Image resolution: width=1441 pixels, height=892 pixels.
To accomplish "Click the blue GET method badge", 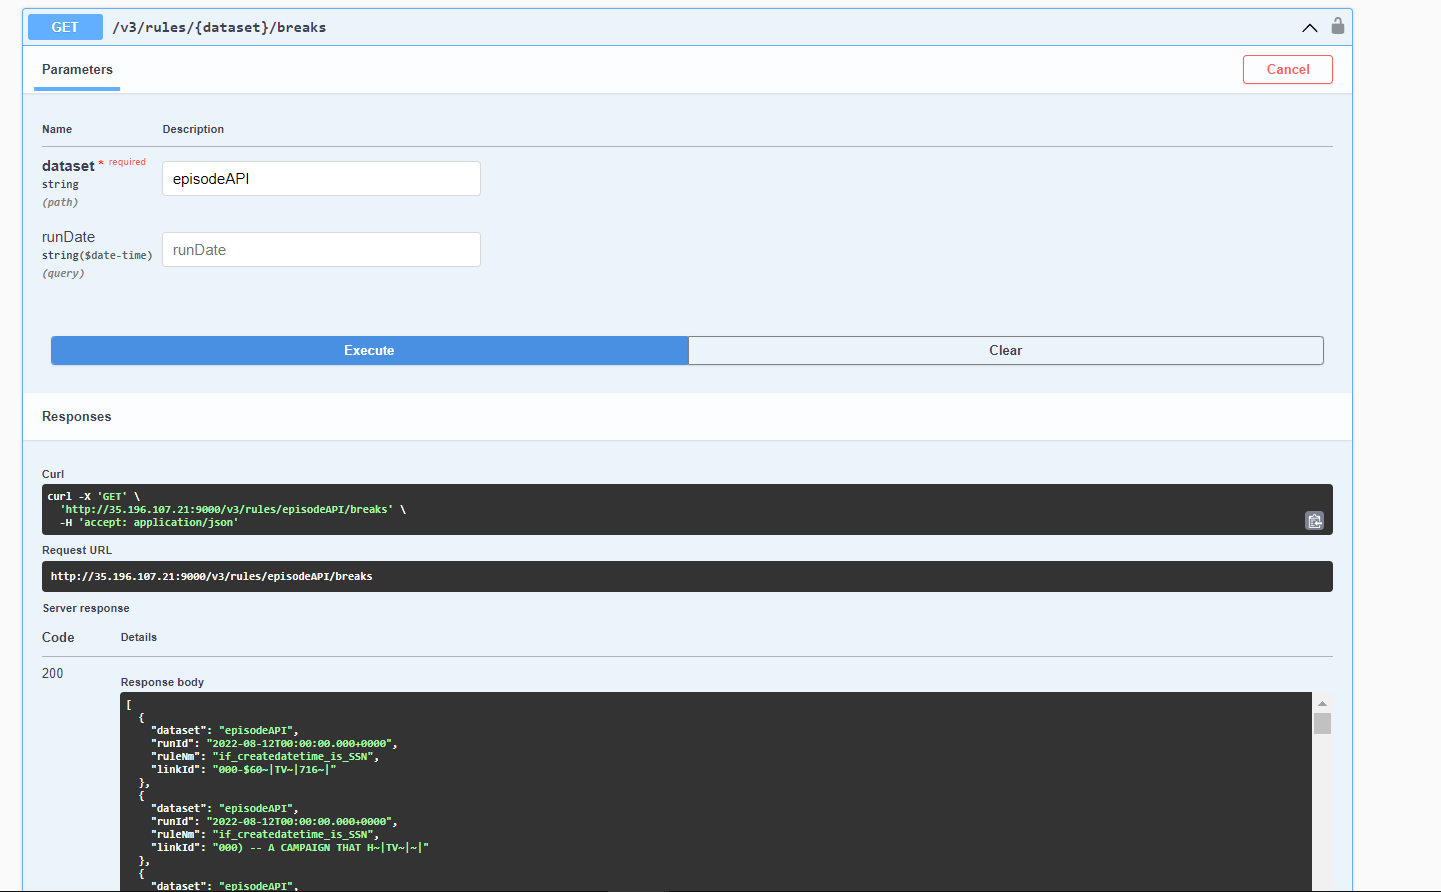I will pyautogui.click(x=65, y=27).
